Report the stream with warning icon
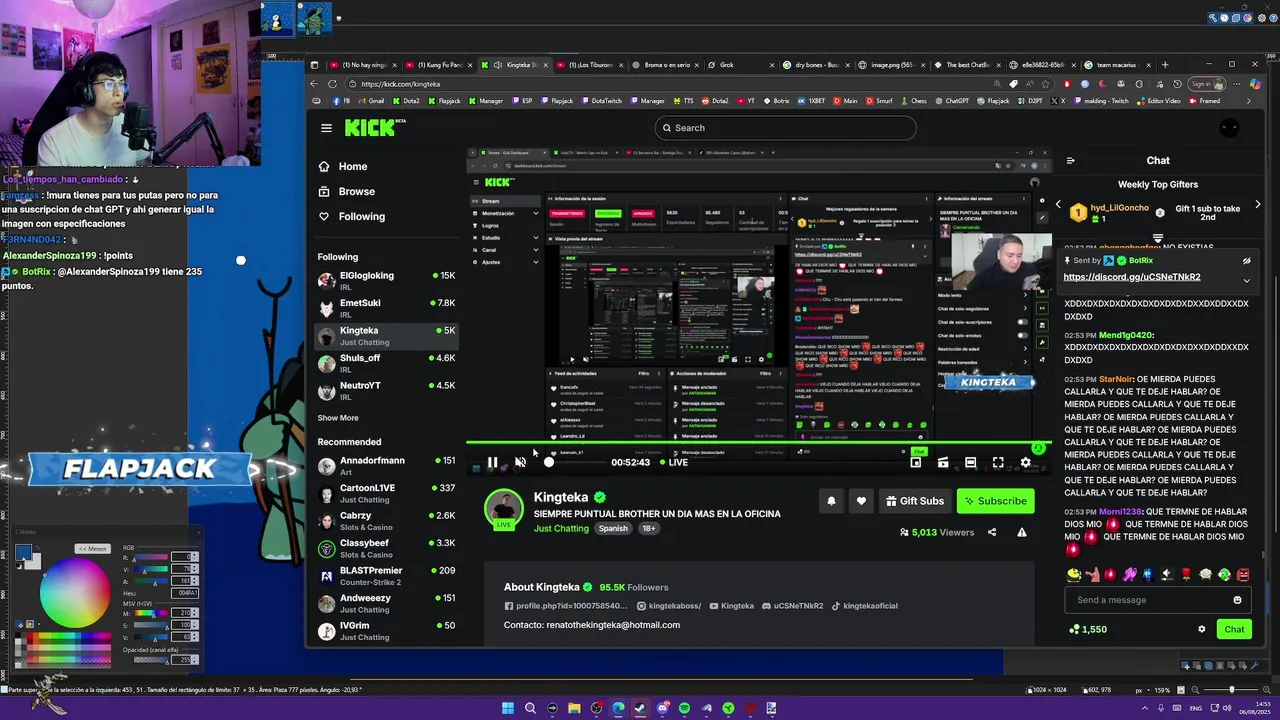The image size is (1280, 720). (x=1022, y=532)
